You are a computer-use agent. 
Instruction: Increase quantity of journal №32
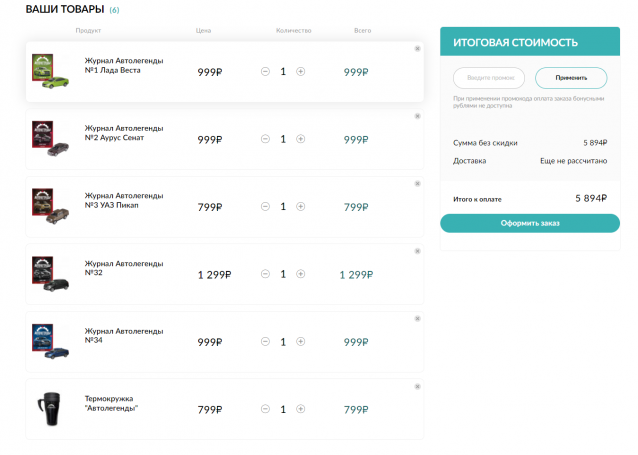301,274
